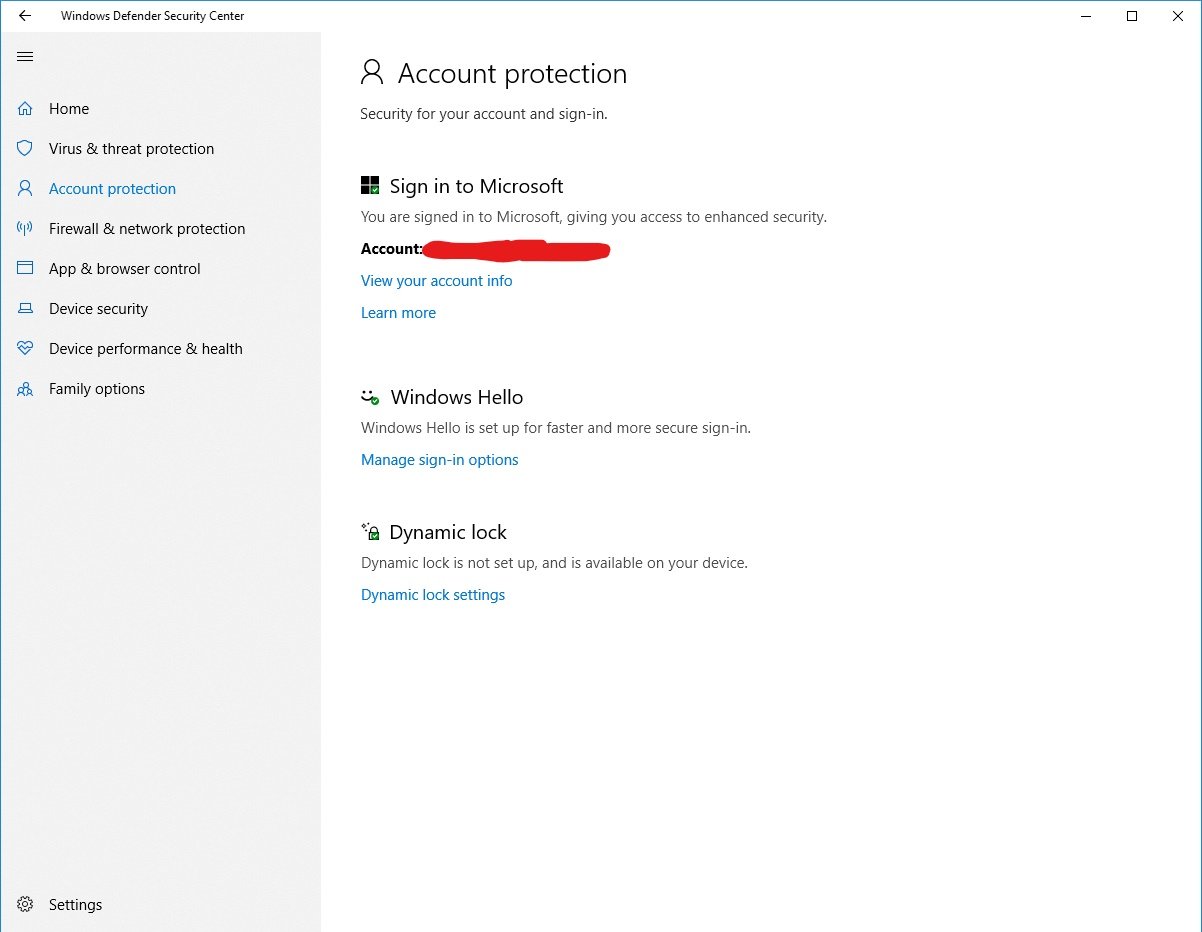Open Dynamic lock settings link

[433, 595]
